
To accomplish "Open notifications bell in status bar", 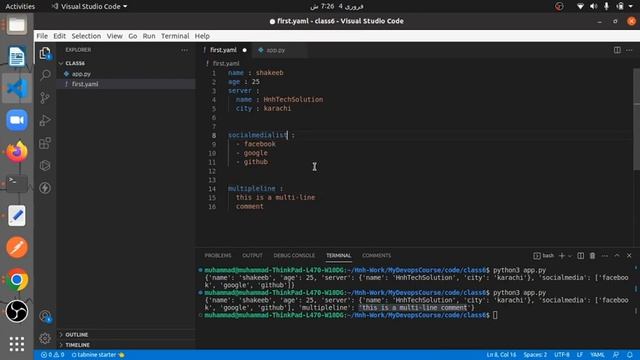I will pos(630,355).
